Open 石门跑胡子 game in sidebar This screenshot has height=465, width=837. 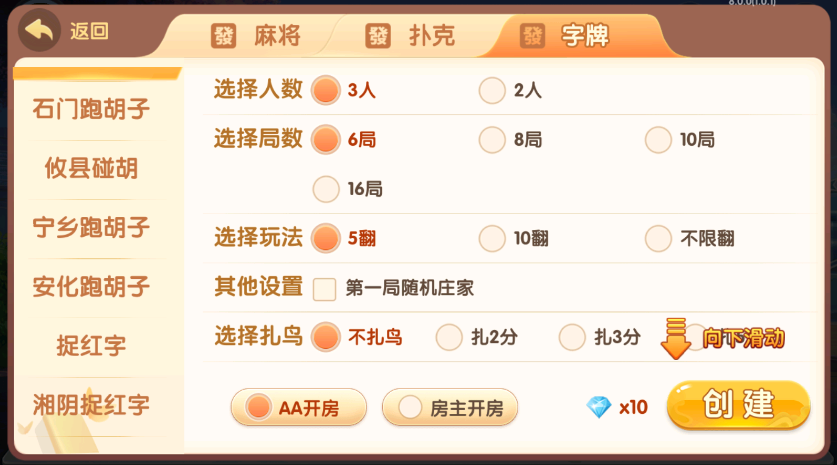(91, 109)
